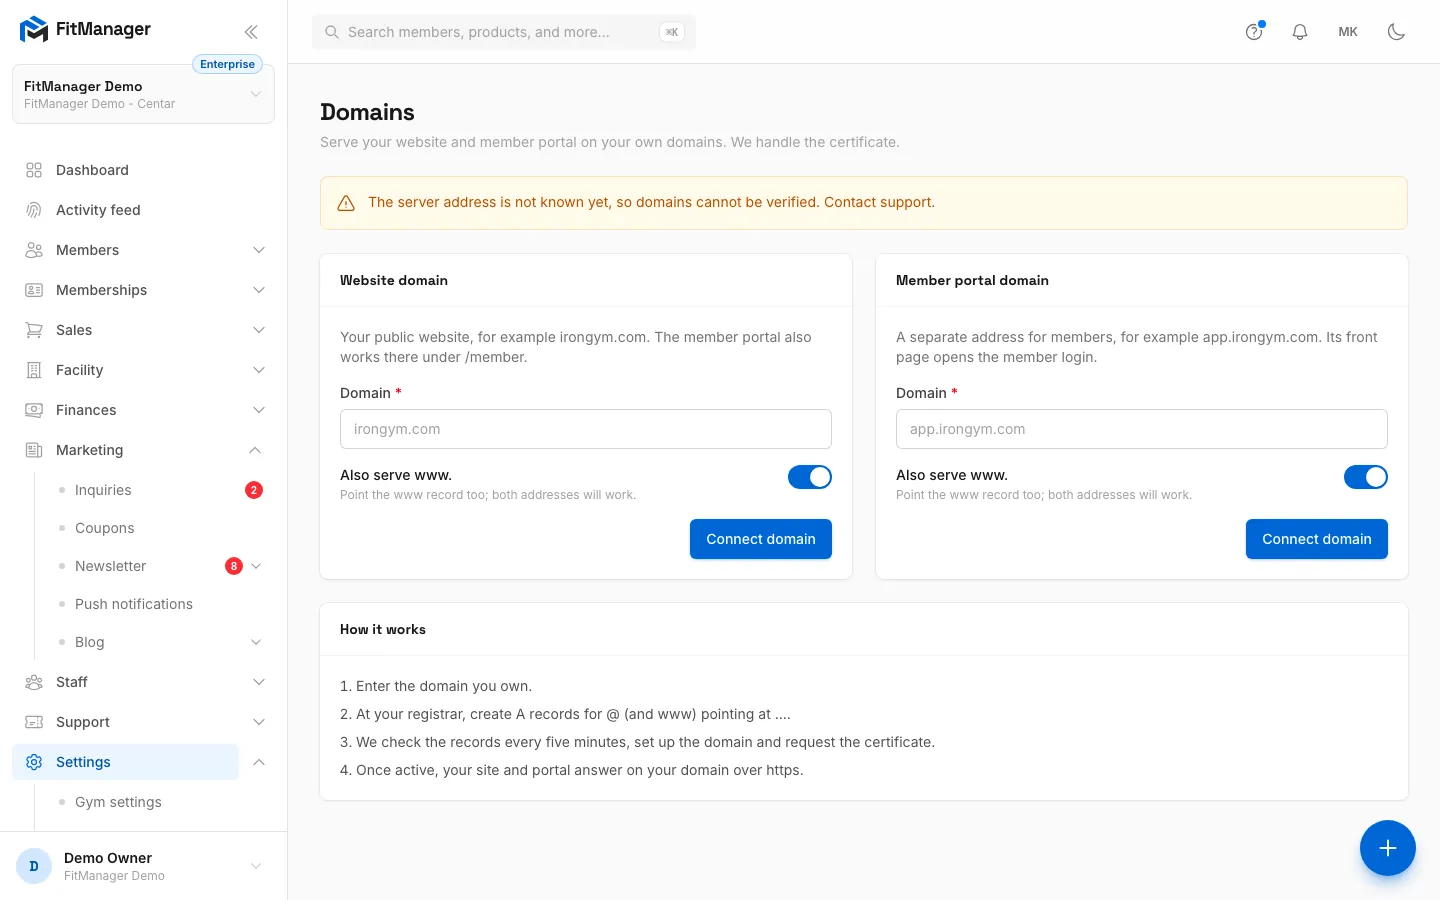Expand the Blog submenu chevron
This screenshot has width=1440, height=900.
pyautogui.click(x=256, y=642)
